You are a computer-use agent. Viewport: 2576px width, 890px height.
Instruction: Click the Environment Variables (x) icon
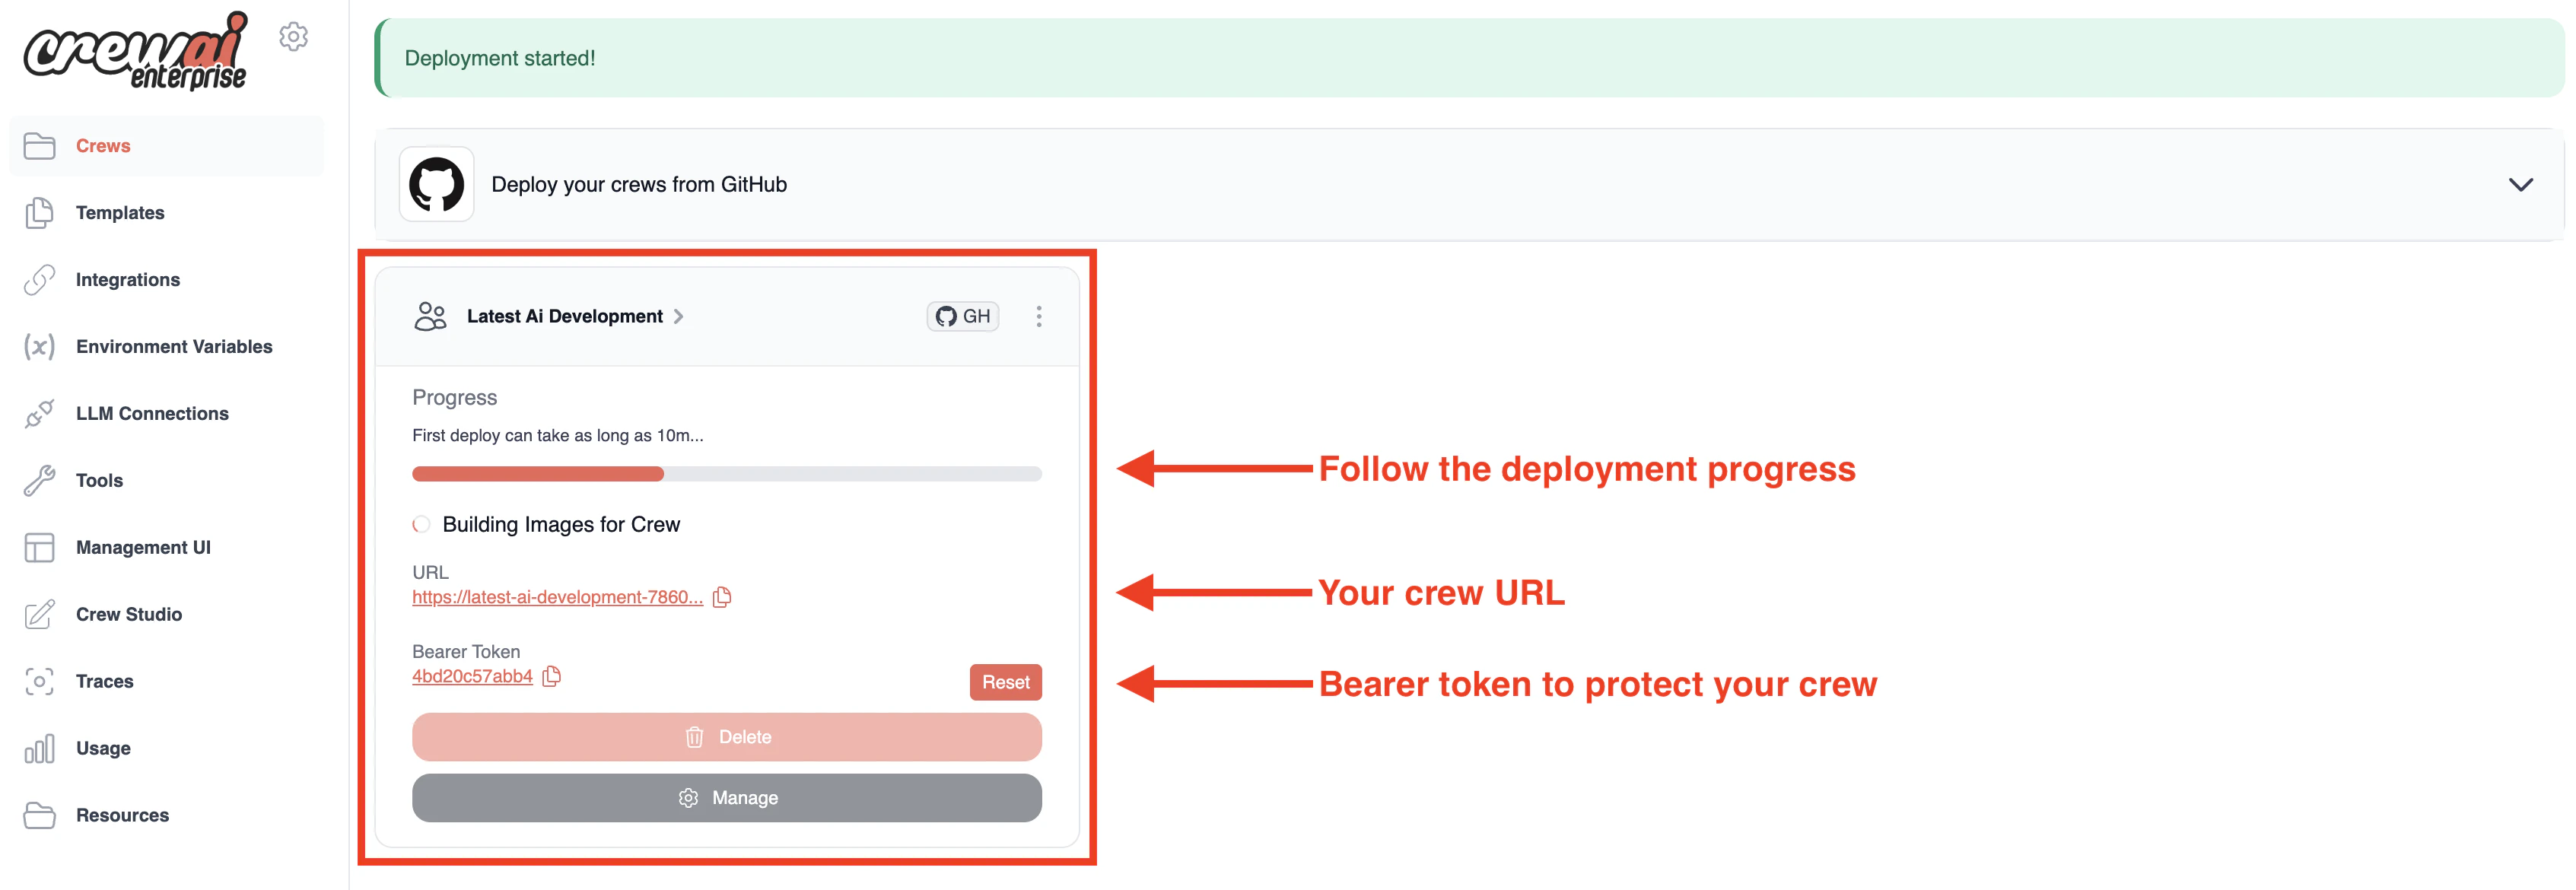[39, 347]
